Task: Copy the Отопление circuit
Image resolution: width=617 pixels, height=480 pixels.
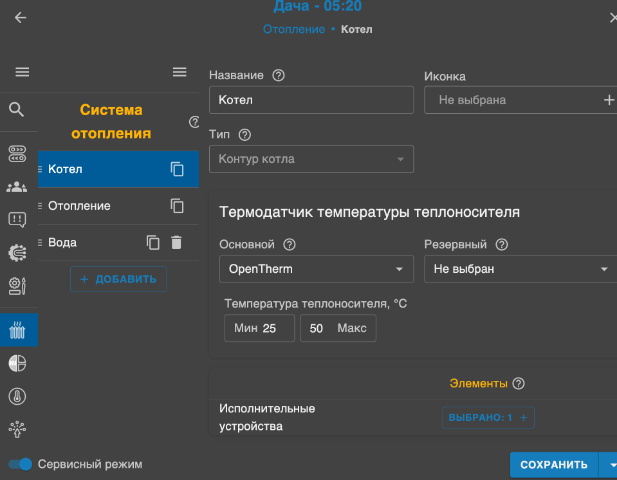Action: (x=177, y=206)
